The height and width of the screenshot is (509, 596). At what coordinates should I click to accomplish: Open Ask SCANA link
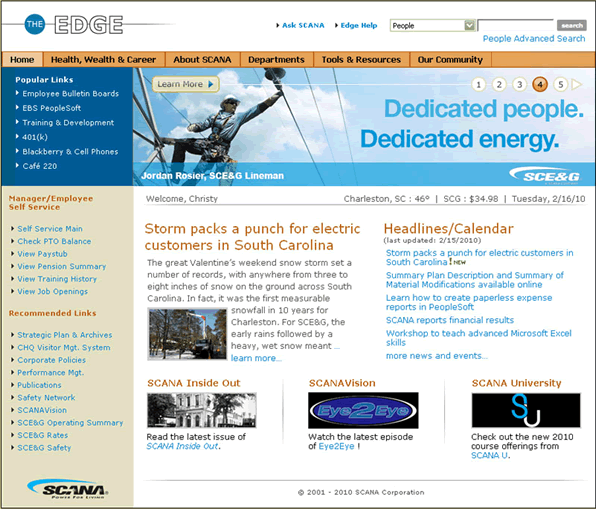[x=303, y=25]
